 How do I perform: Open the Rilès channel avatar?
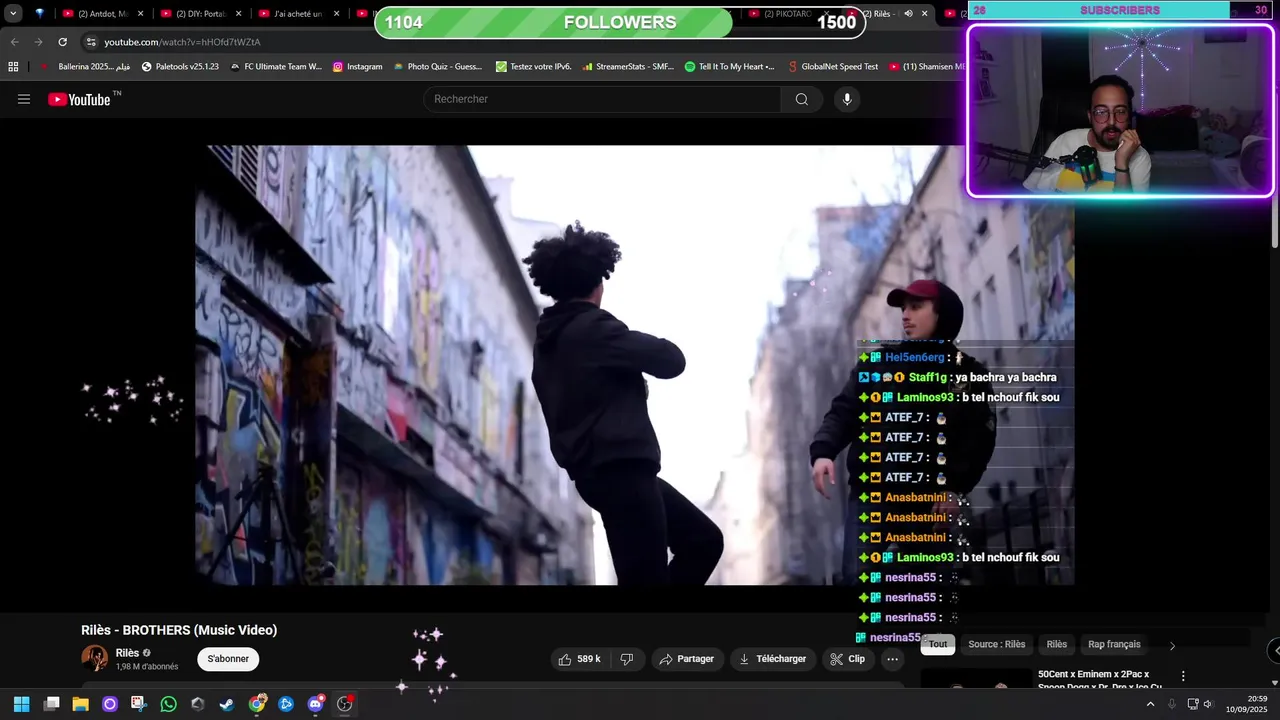94,658
